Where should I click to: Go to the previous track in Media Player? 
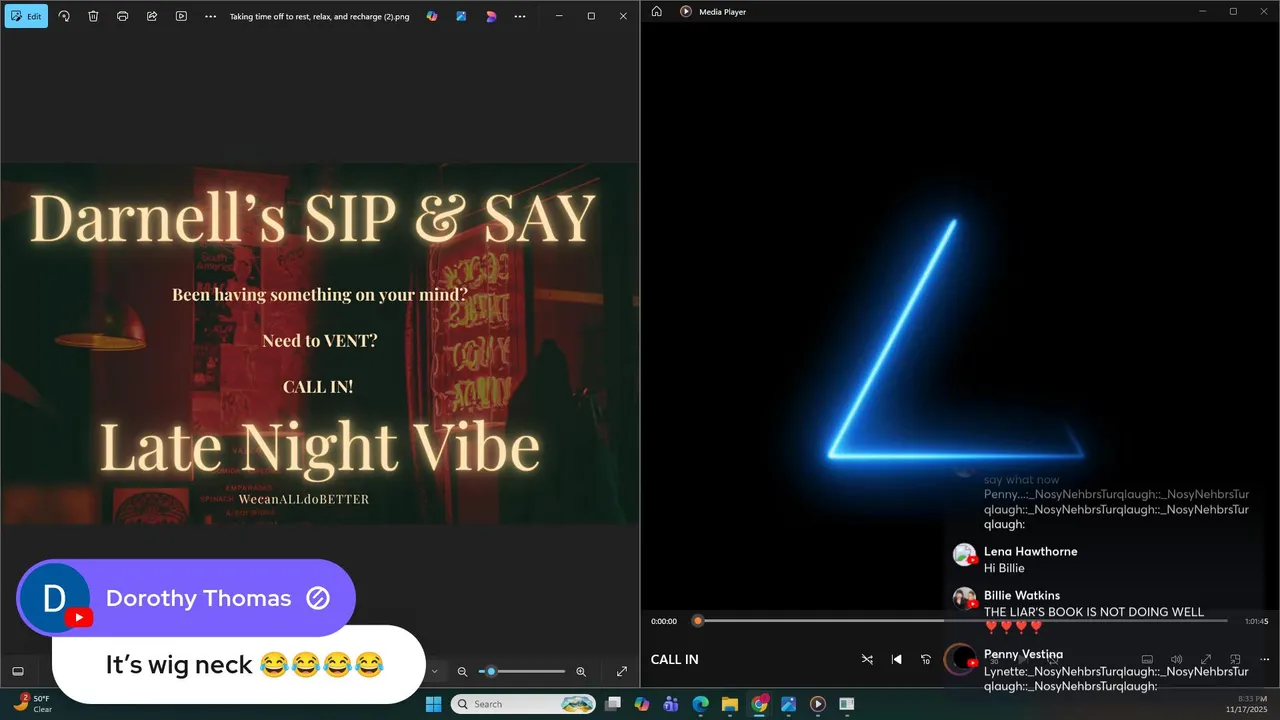[x=896, y=659]
